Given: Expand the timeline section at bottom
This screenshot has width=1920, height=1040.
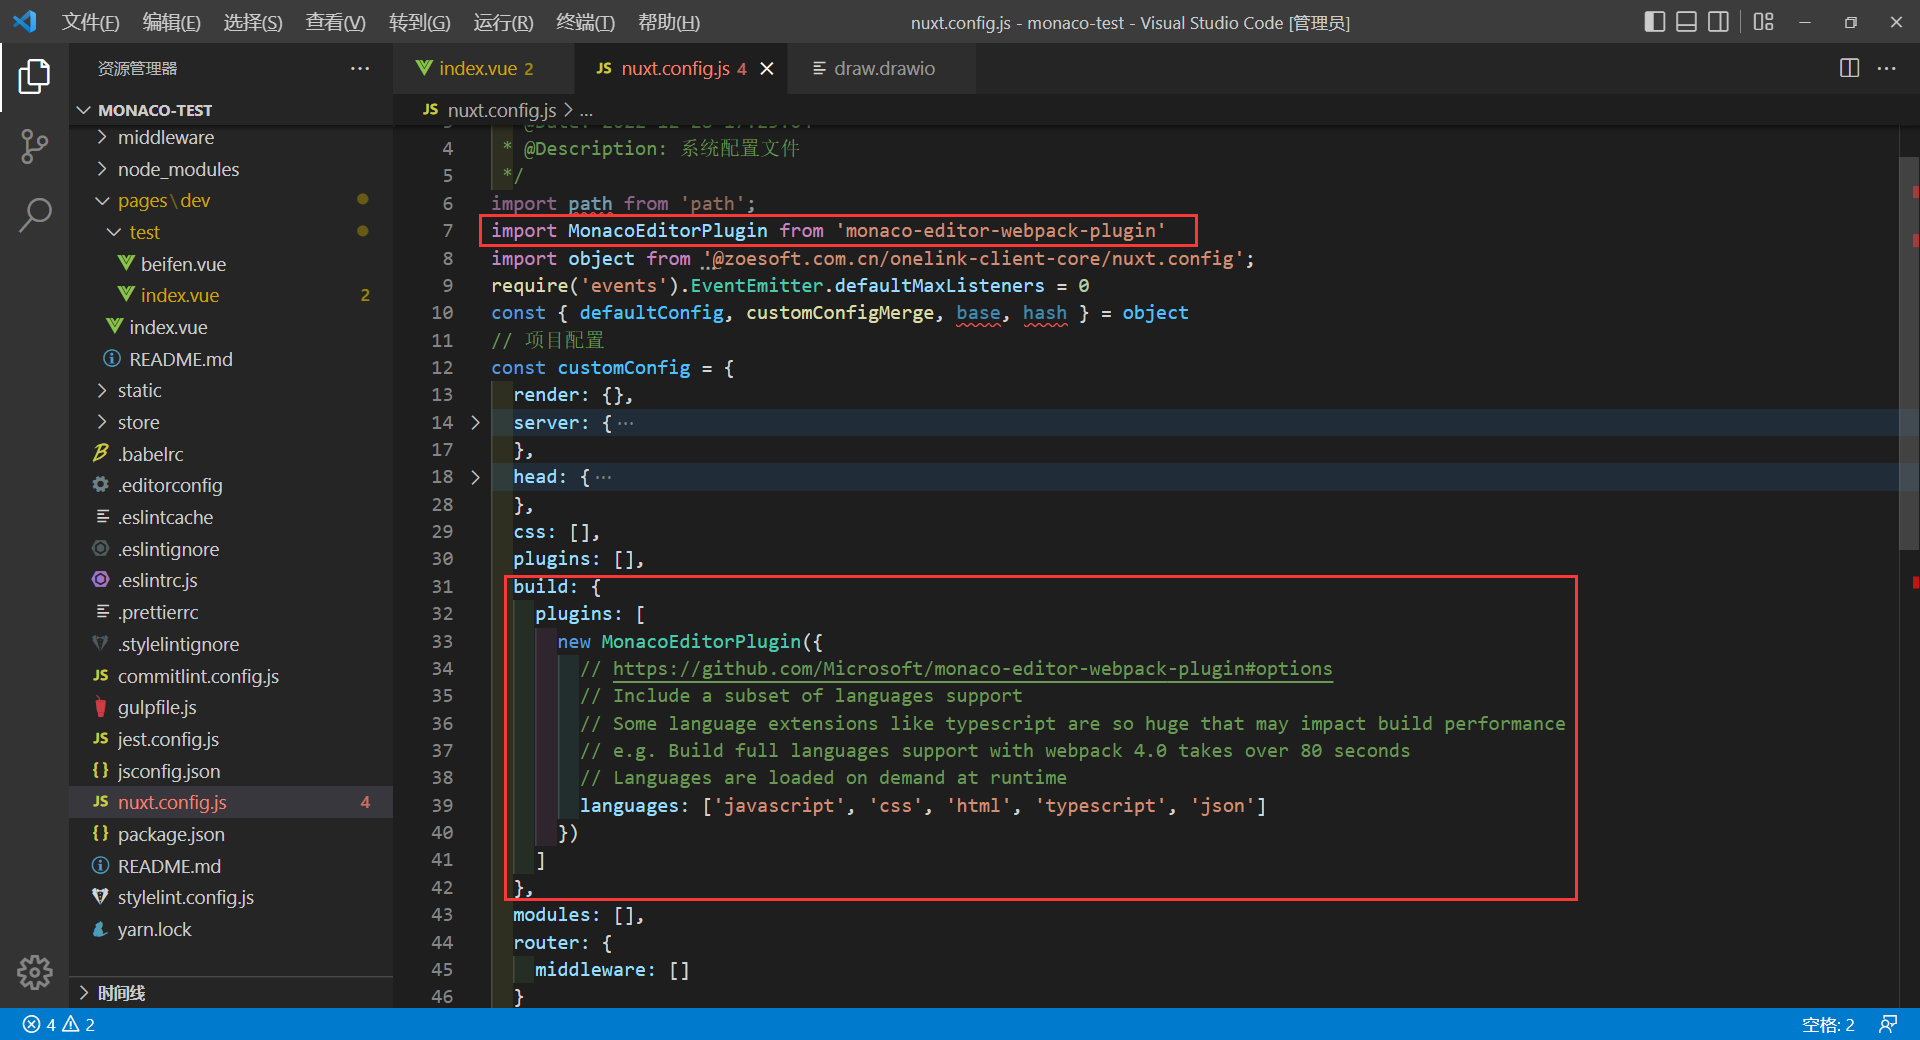Looking at the screenshot, I should click(x=121, y=993).
